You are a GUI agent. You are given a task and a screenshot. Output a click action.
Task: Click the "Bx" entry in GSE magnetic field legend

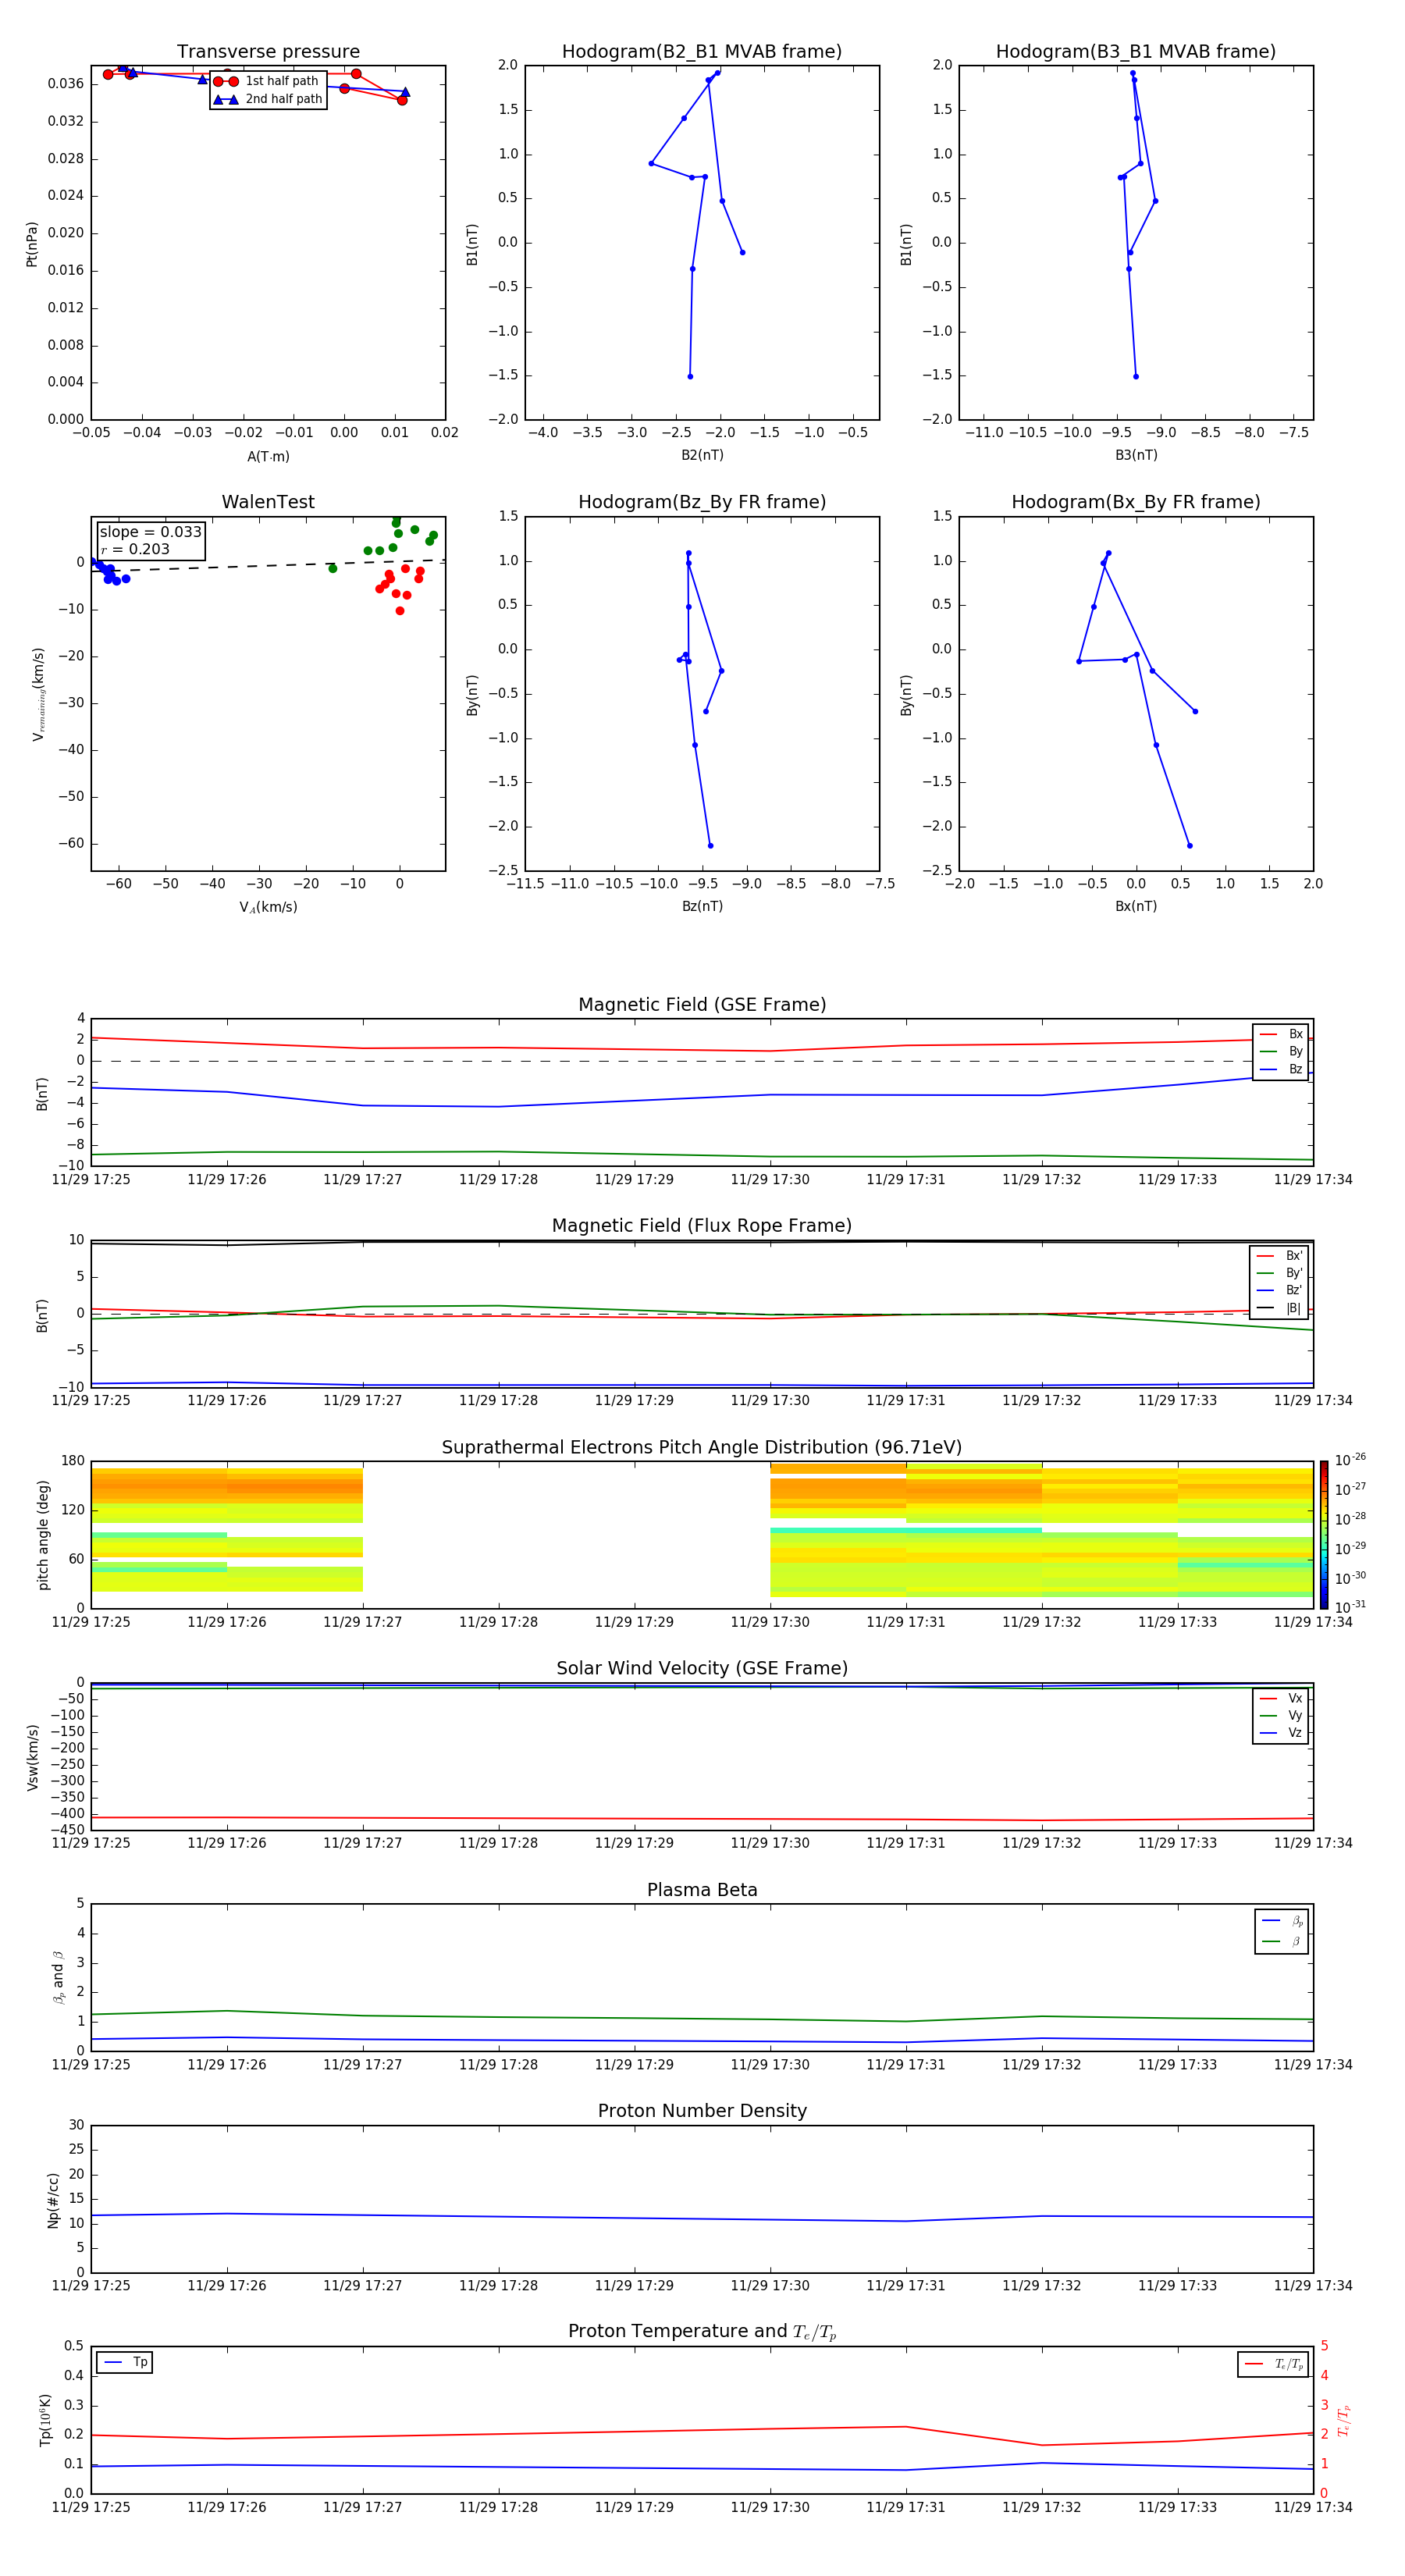(1281, 1034)
